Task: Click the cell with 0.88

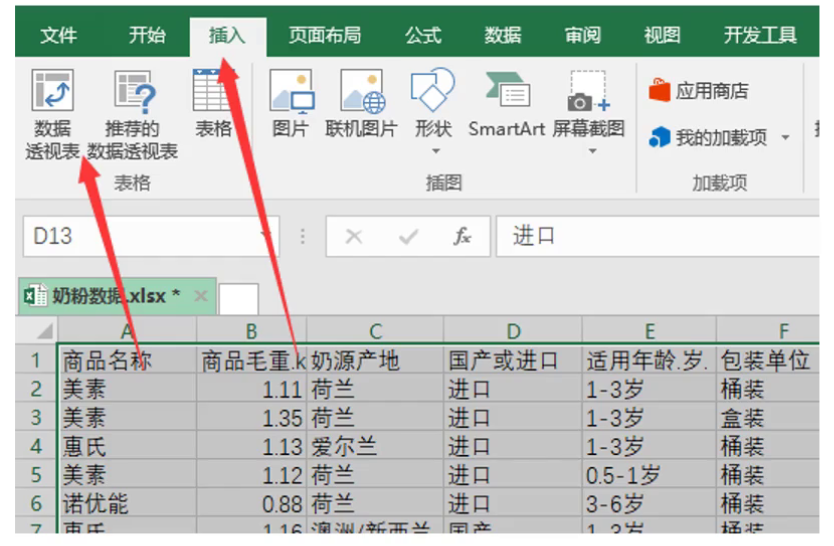Action: point(252,503)
